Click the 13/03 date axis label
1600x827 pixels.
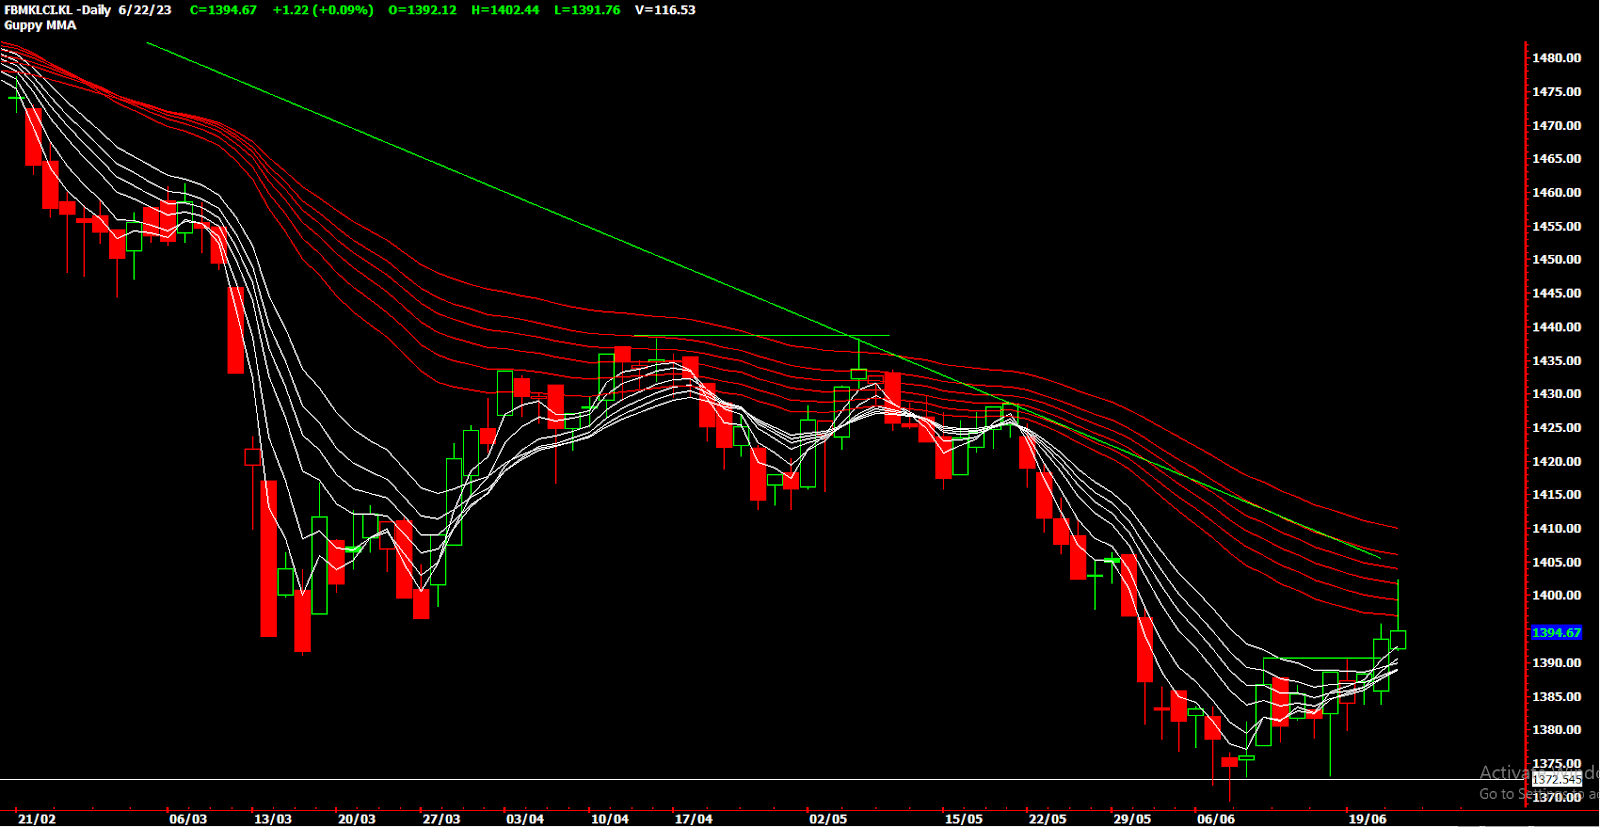coord(273,819)
